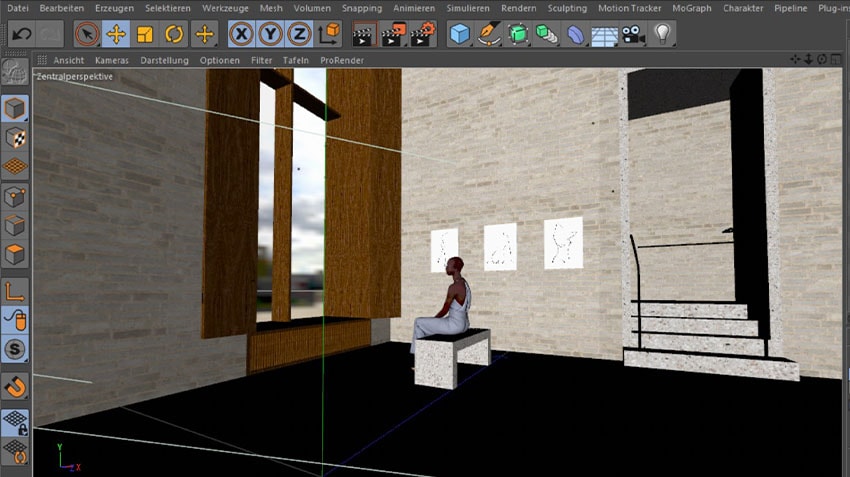
Task: Open the viewport Kameras menu
Action: coord(112,60)
